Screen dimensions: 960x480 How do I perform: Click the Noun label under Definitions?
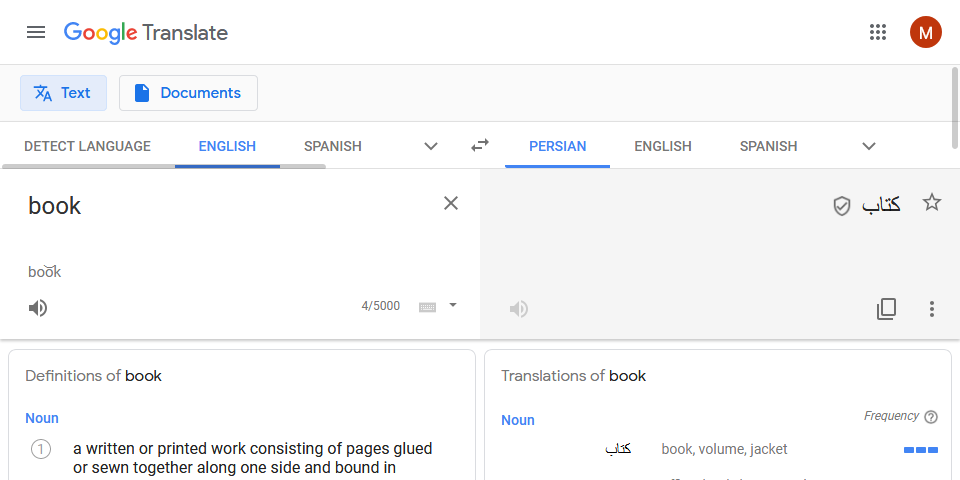coord(42,419)
